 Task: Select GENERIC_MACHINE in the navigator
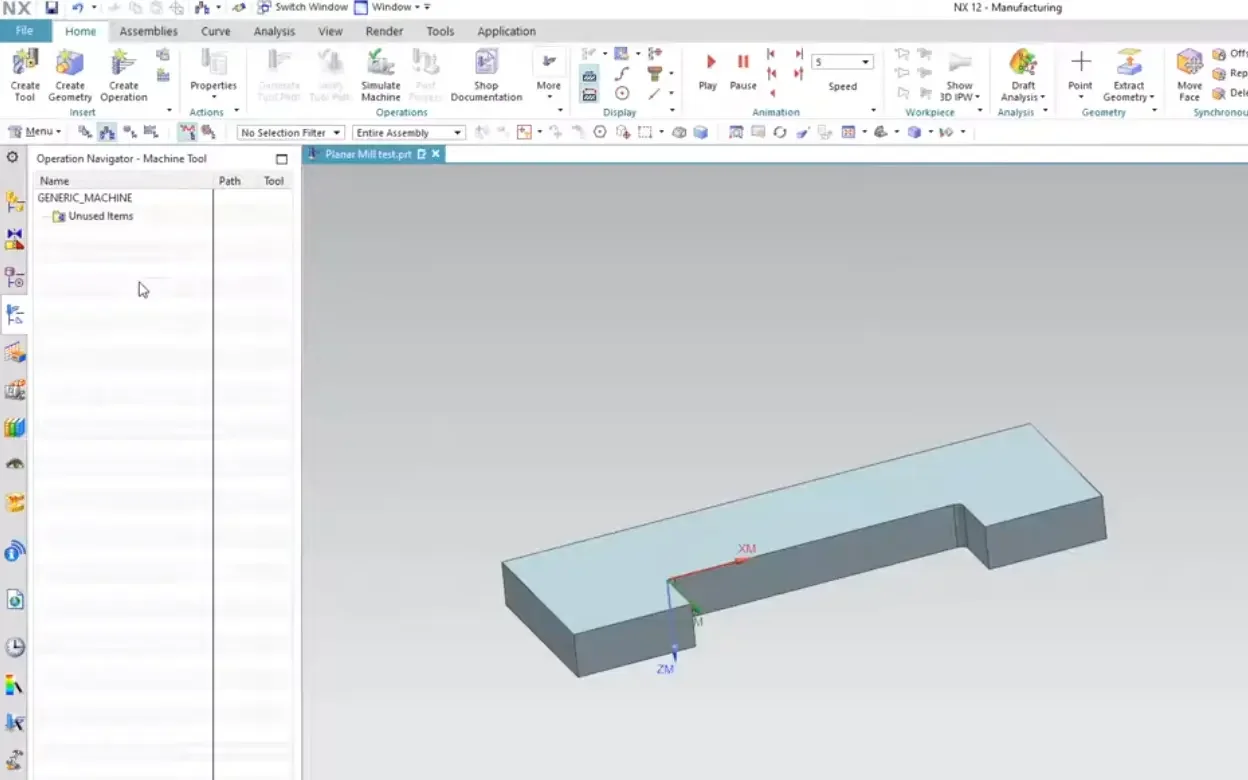[x=84, y=198]
